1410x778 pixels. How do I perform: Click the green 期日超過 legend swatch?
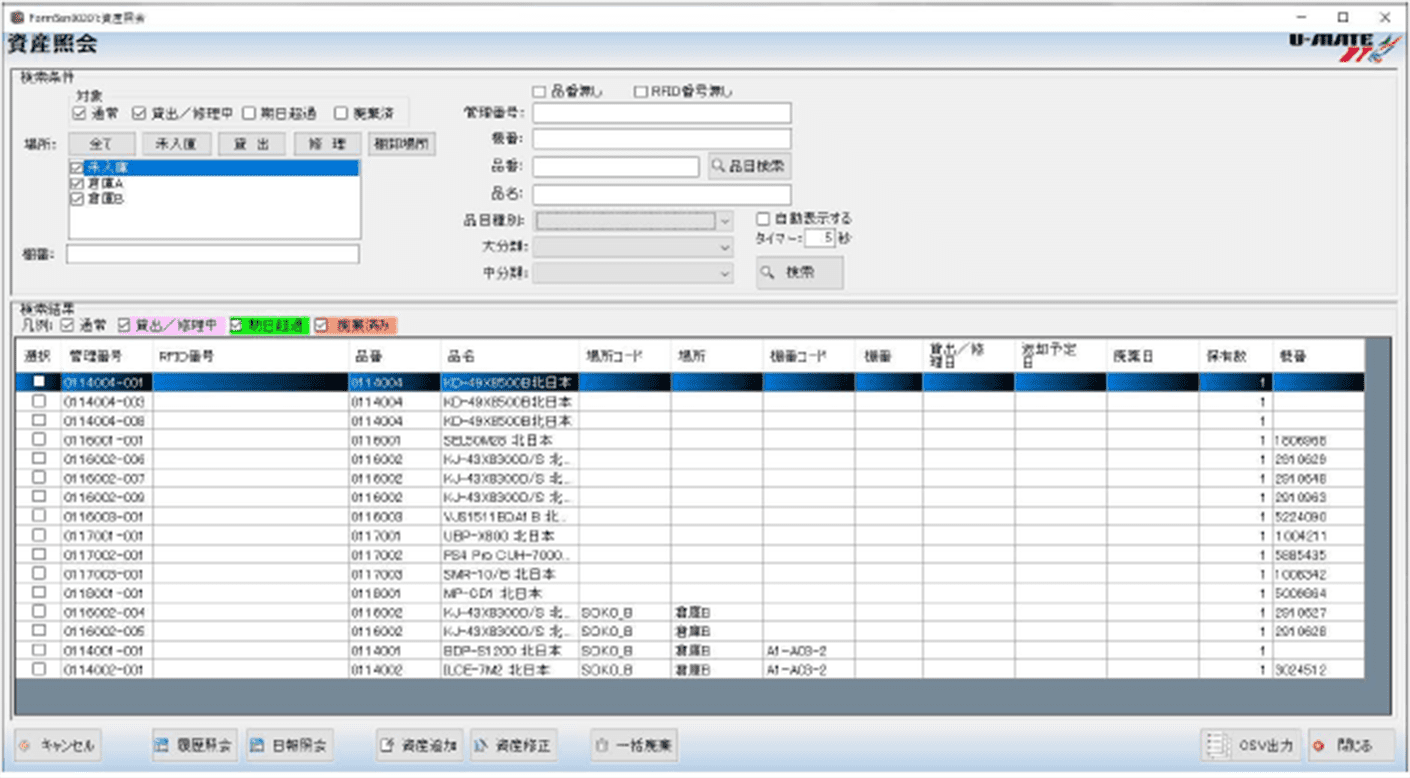click(268, 325)
